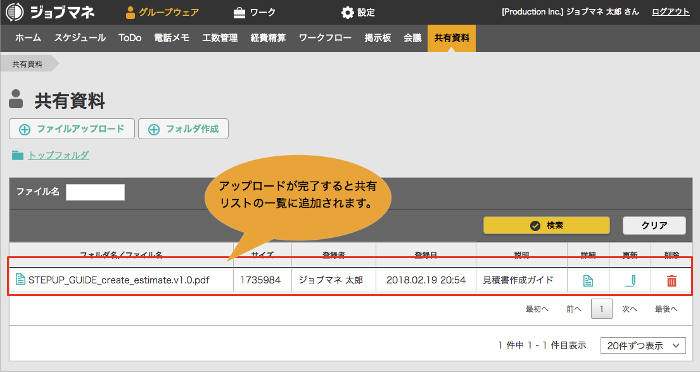
Task: Go to first page with 最初へ
Action: (x=537, y=309)
